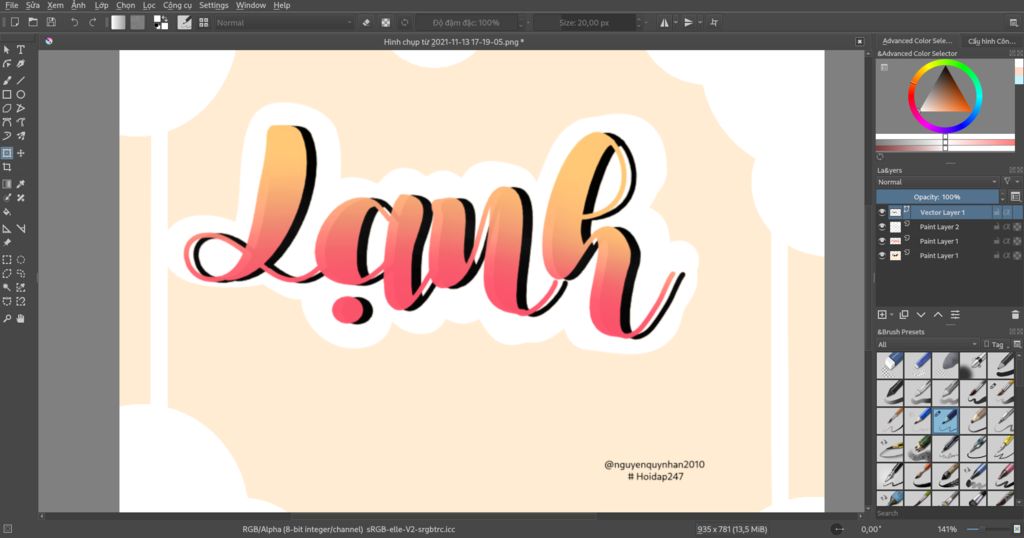
Task: Toggle vertical mirror tool
Action: [x=688, y=22]
